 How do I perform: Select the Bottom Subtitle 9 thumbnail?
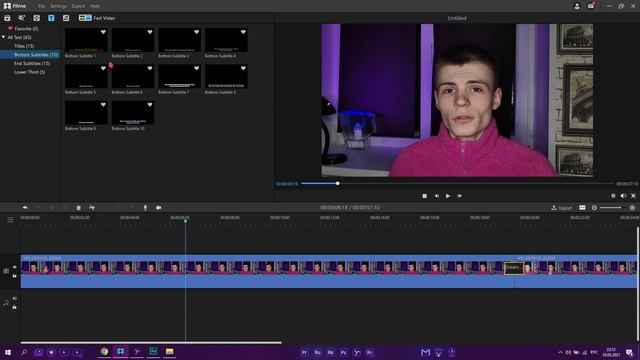coord(86,113)
